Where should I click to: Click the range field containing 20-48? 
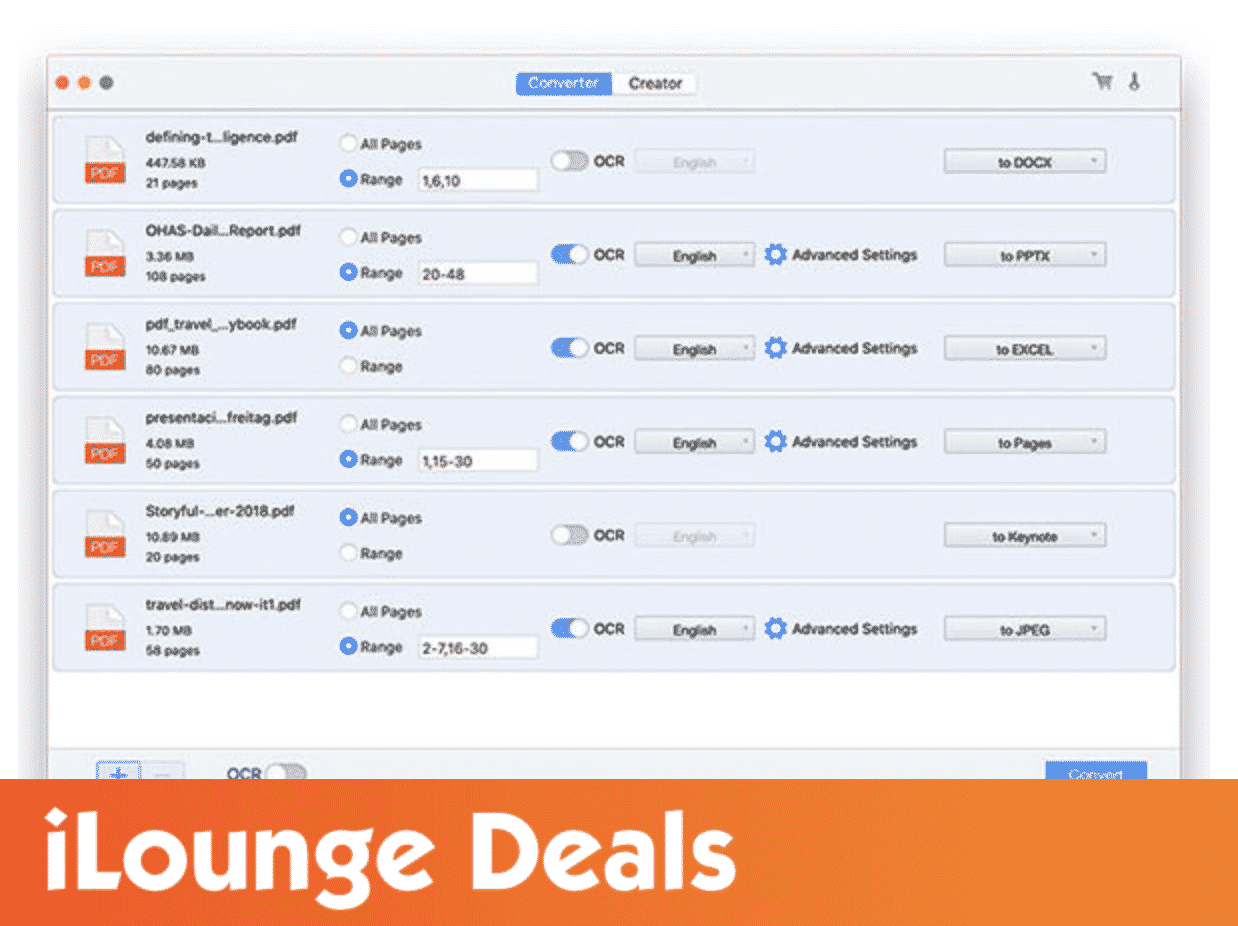click(477, 274)
